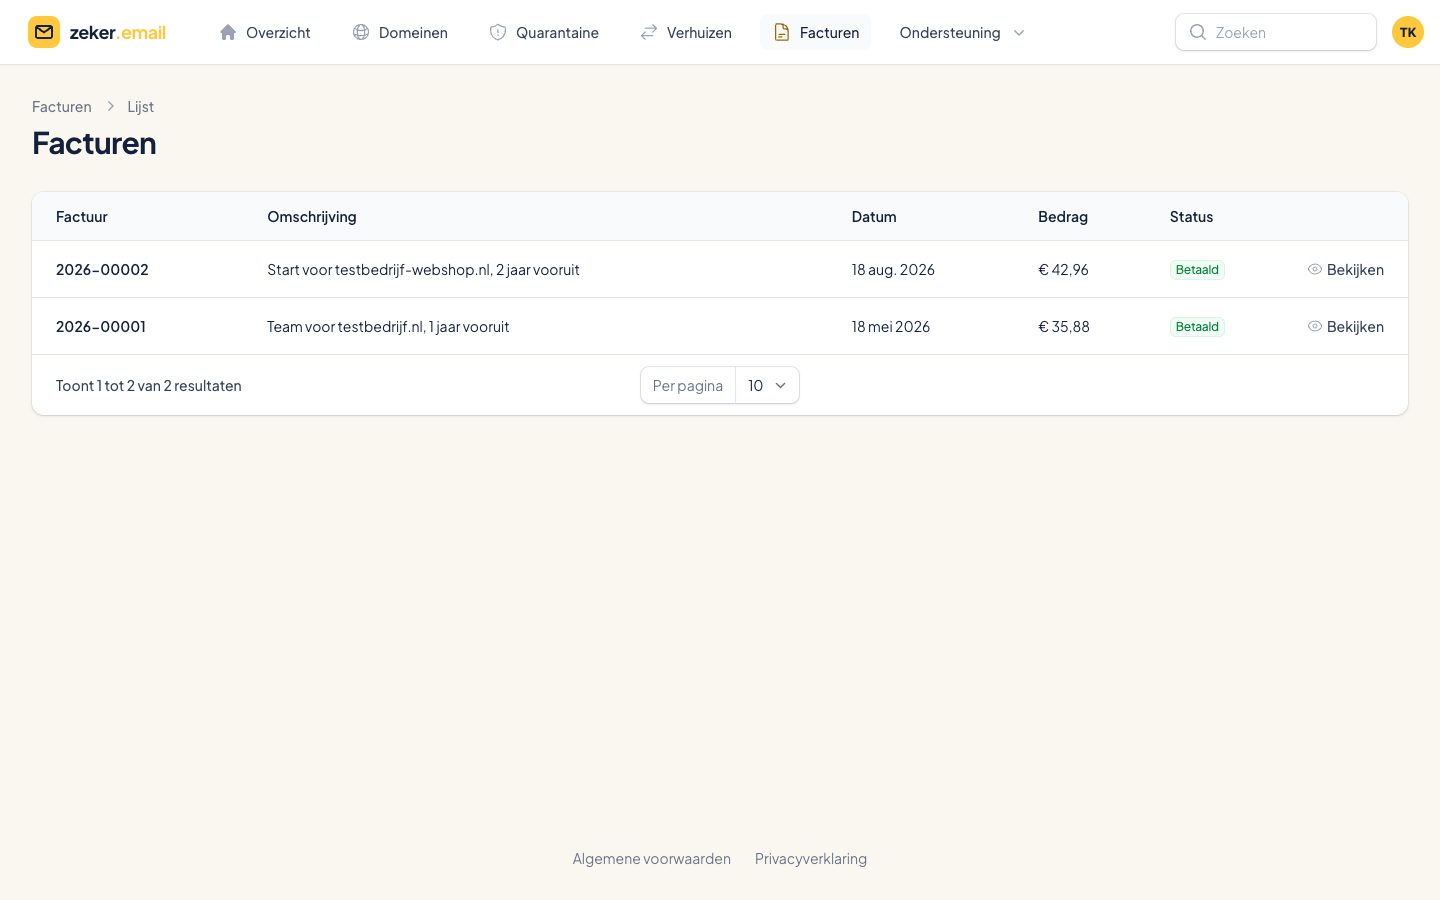
Task: Click the arrows icon beside Verhuizen
Action: pos(649,32)
